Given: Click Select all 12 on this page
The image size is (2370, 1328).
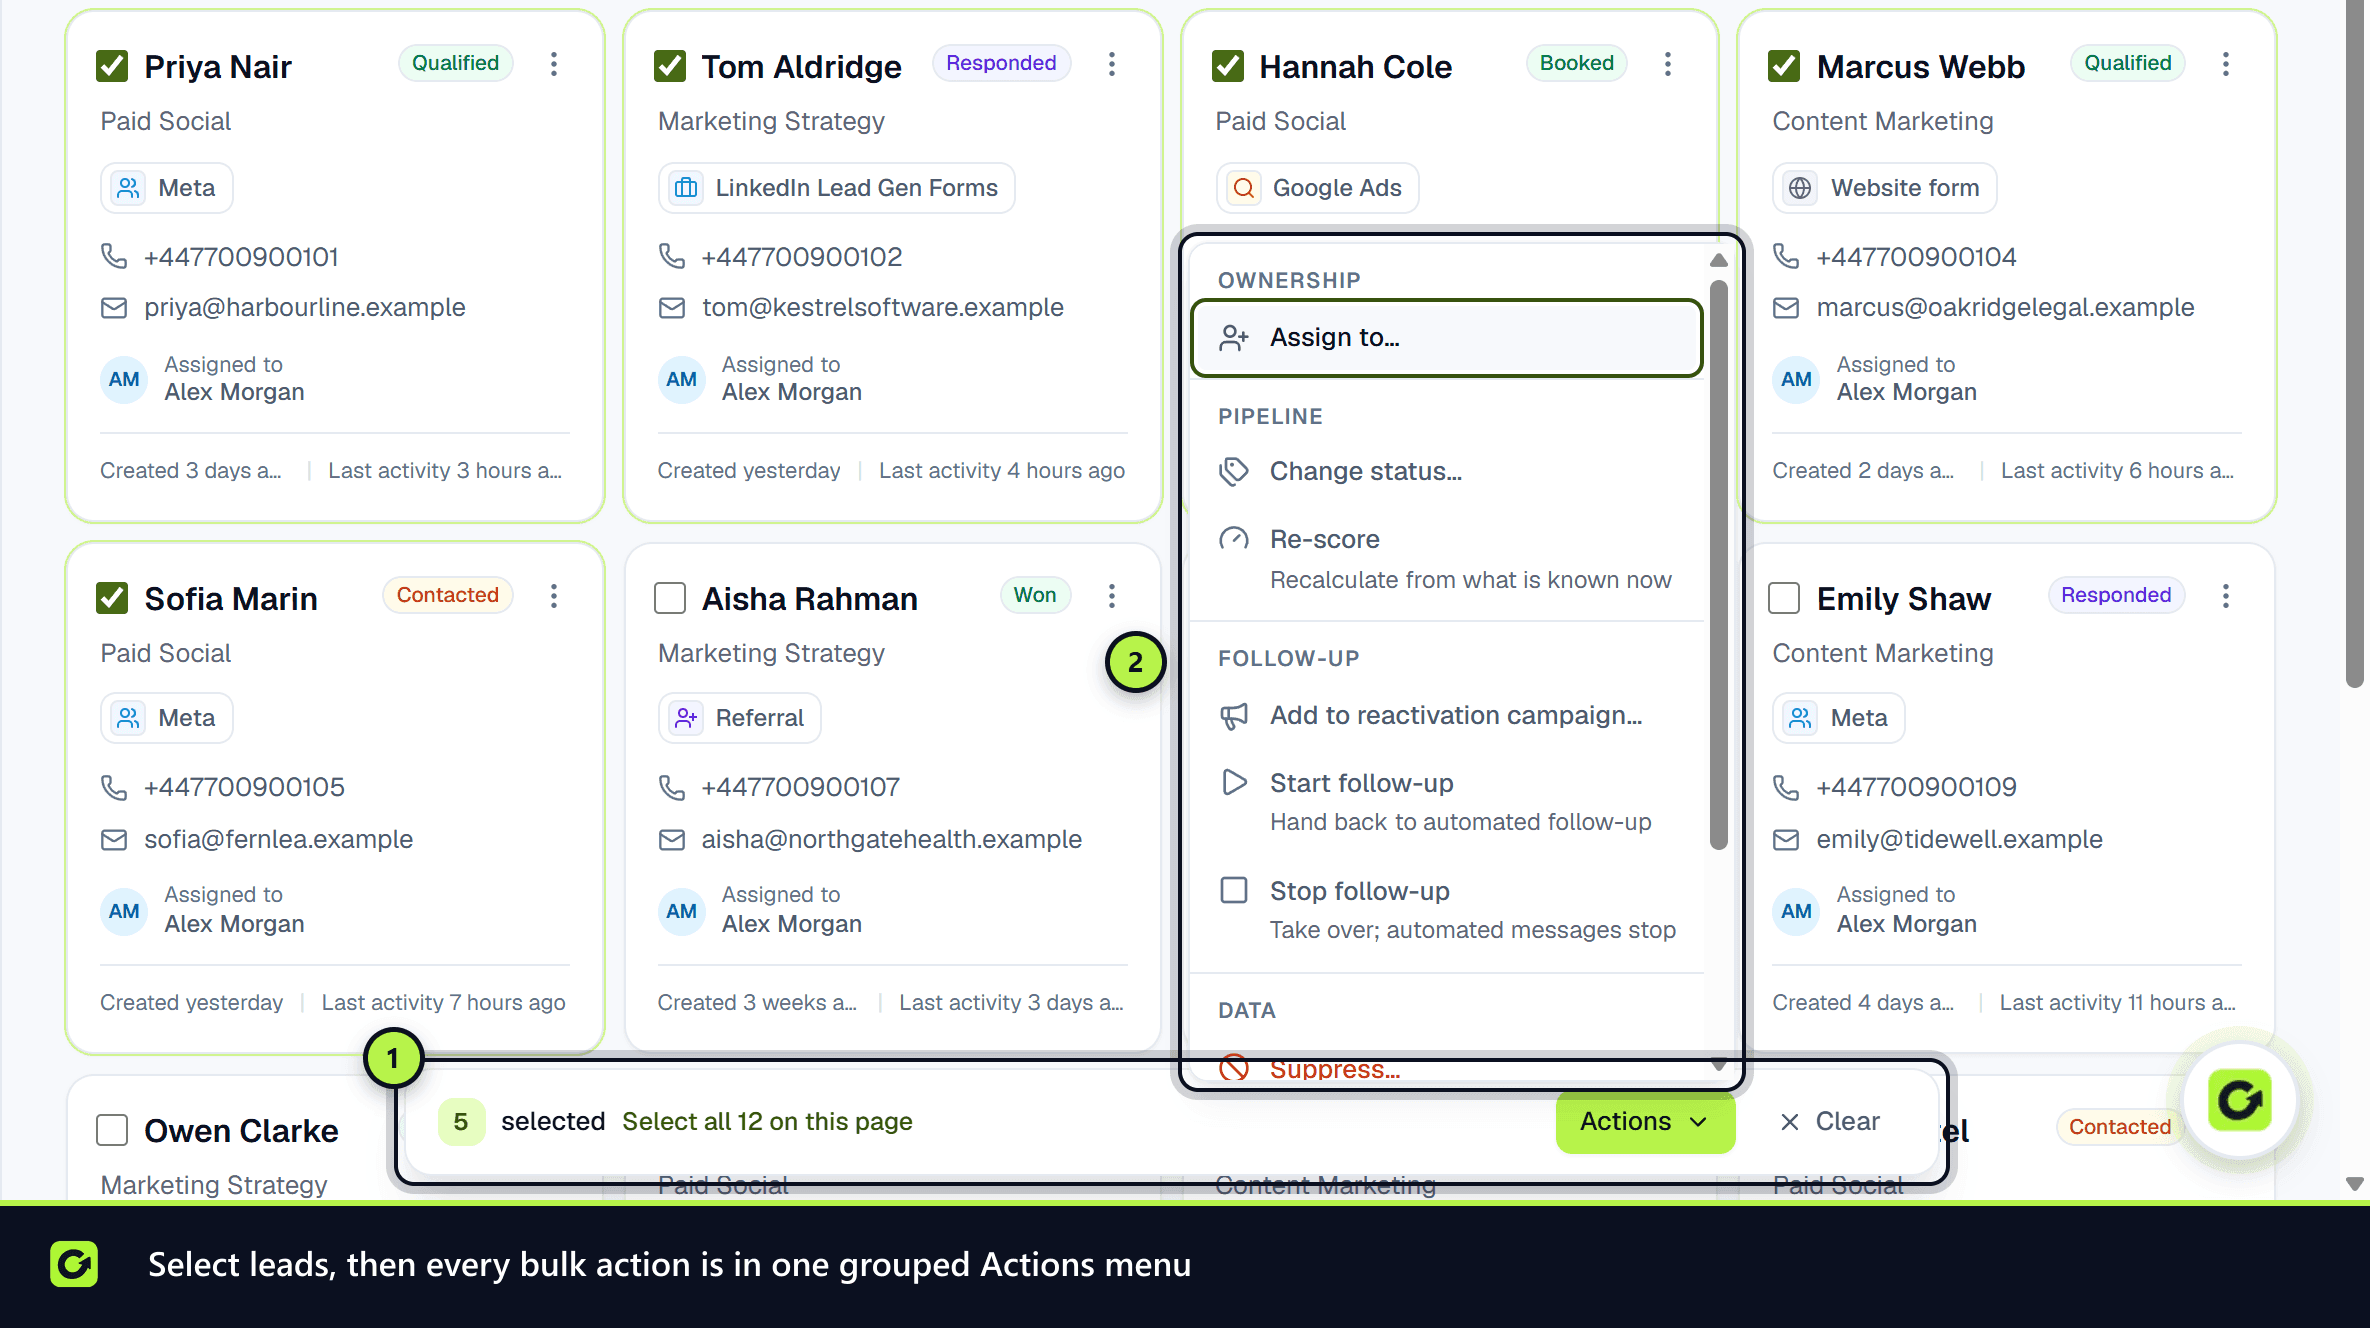Looking at the screenshot, I should tap(767, 1122).
